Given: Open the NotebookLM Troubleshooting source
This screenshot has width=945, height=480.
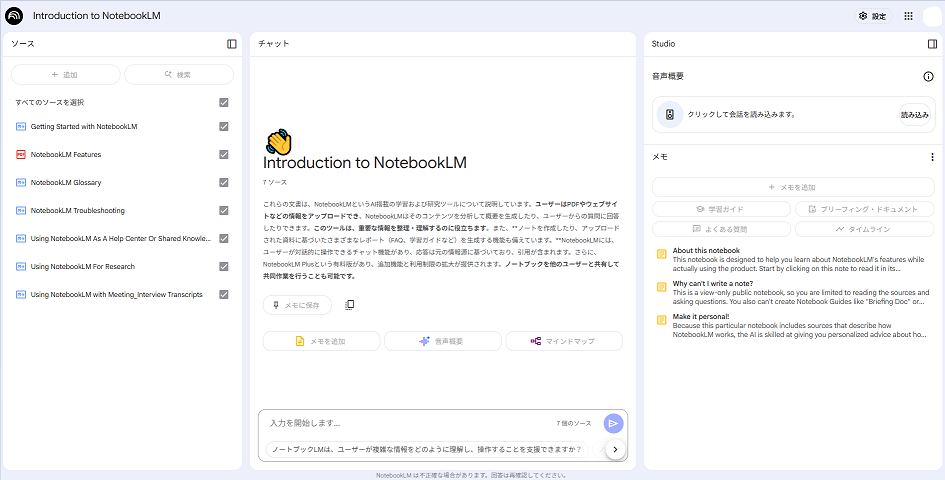Looking at the screenshot, I should point(78,210).
